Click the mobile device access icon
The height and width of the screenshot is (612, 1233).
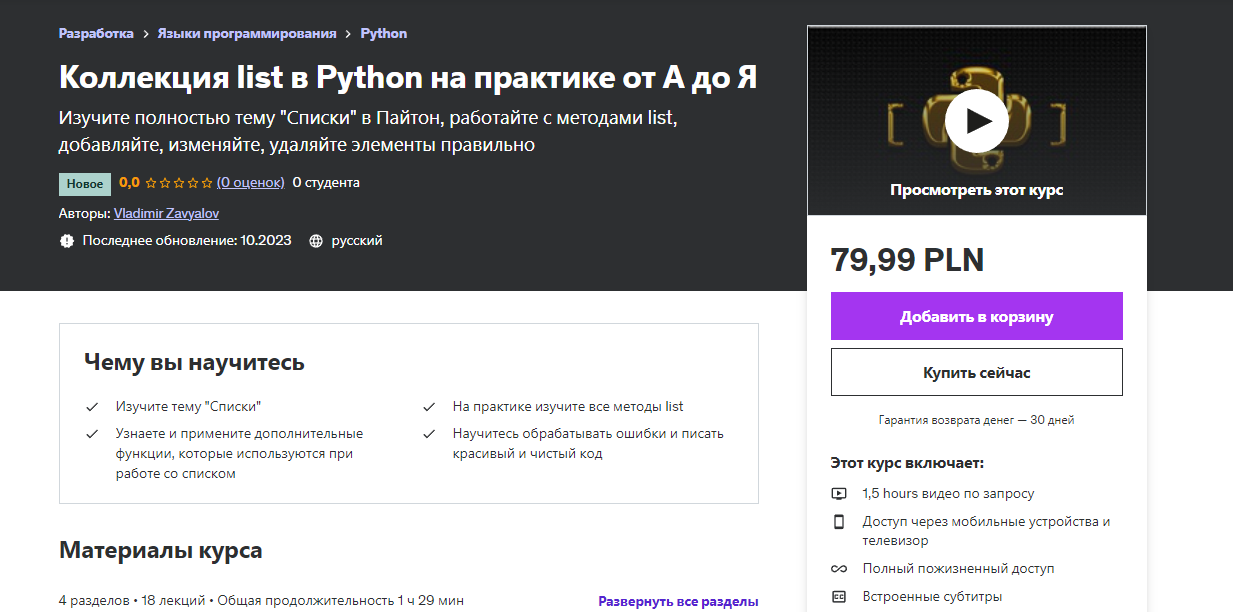(839, 522)
